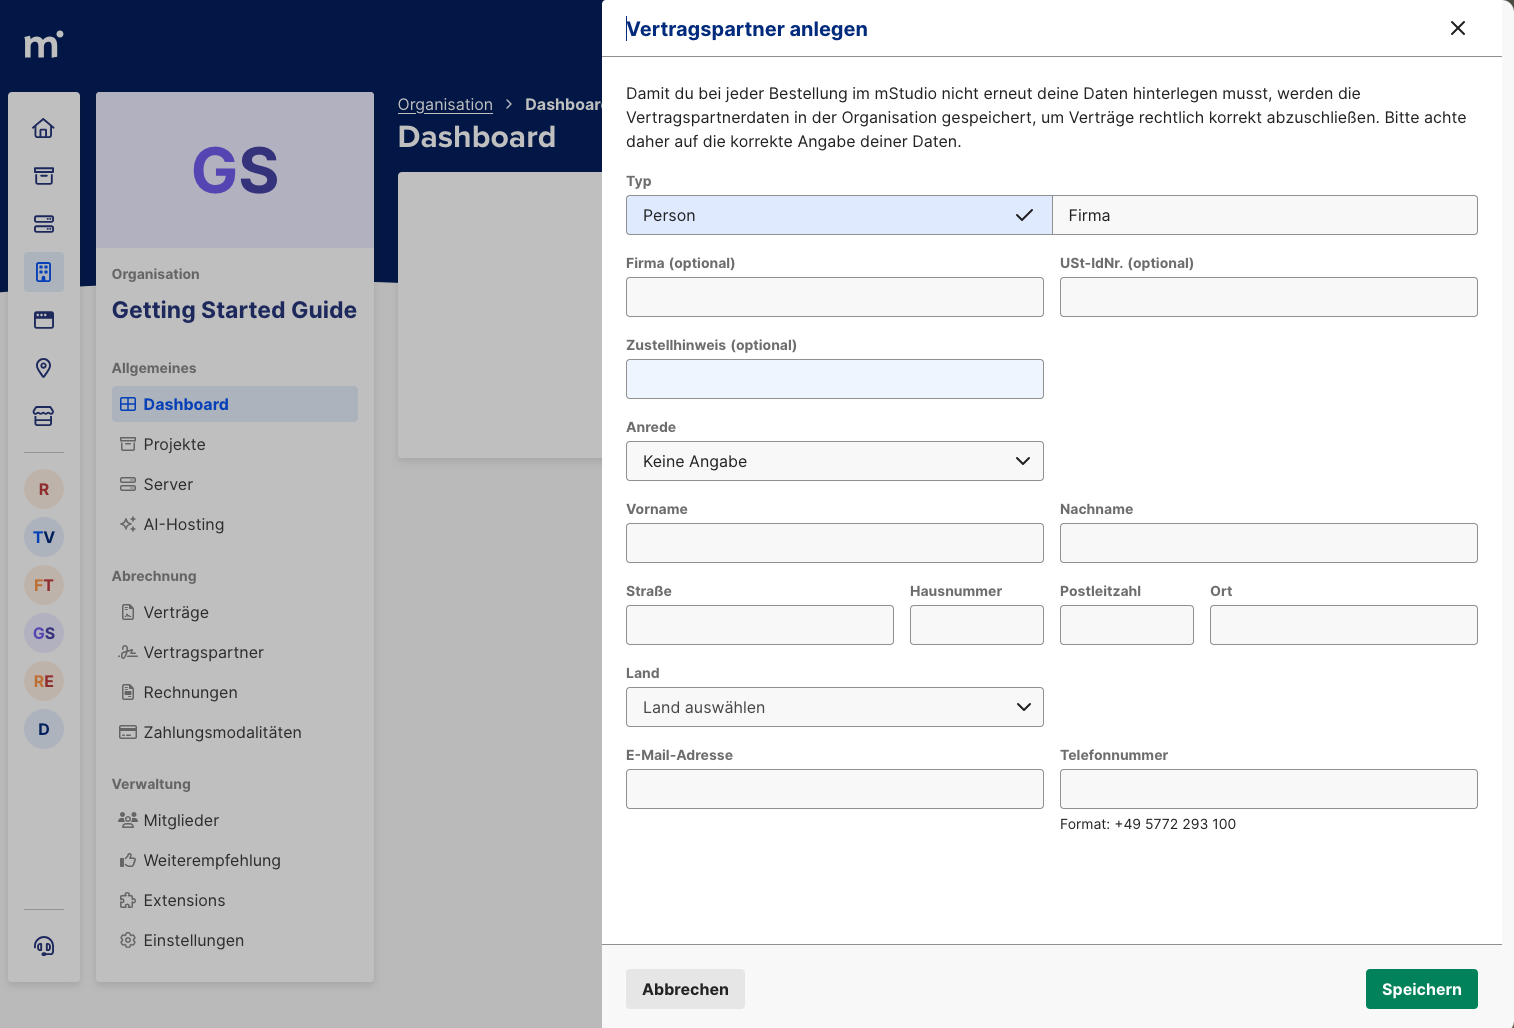Open Vertragspartner under Abrechnung
This screenshot has height=1028, width=1514.
point(202,652)
